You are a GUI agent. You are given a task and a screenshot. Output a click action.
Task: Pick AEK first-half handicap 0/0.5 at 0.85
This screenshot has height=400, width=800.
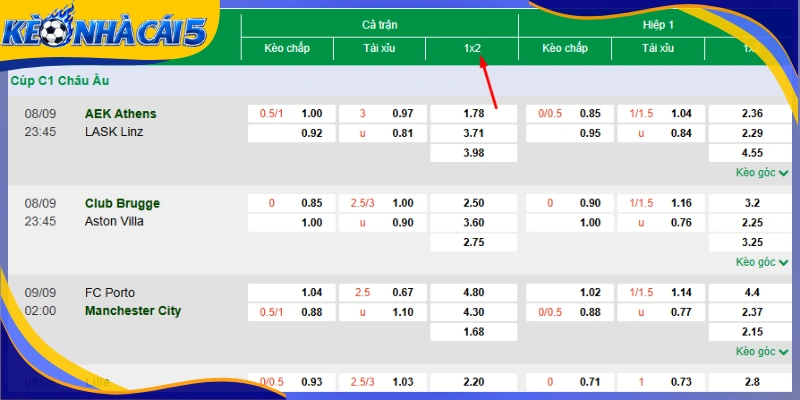click(570, 113)
